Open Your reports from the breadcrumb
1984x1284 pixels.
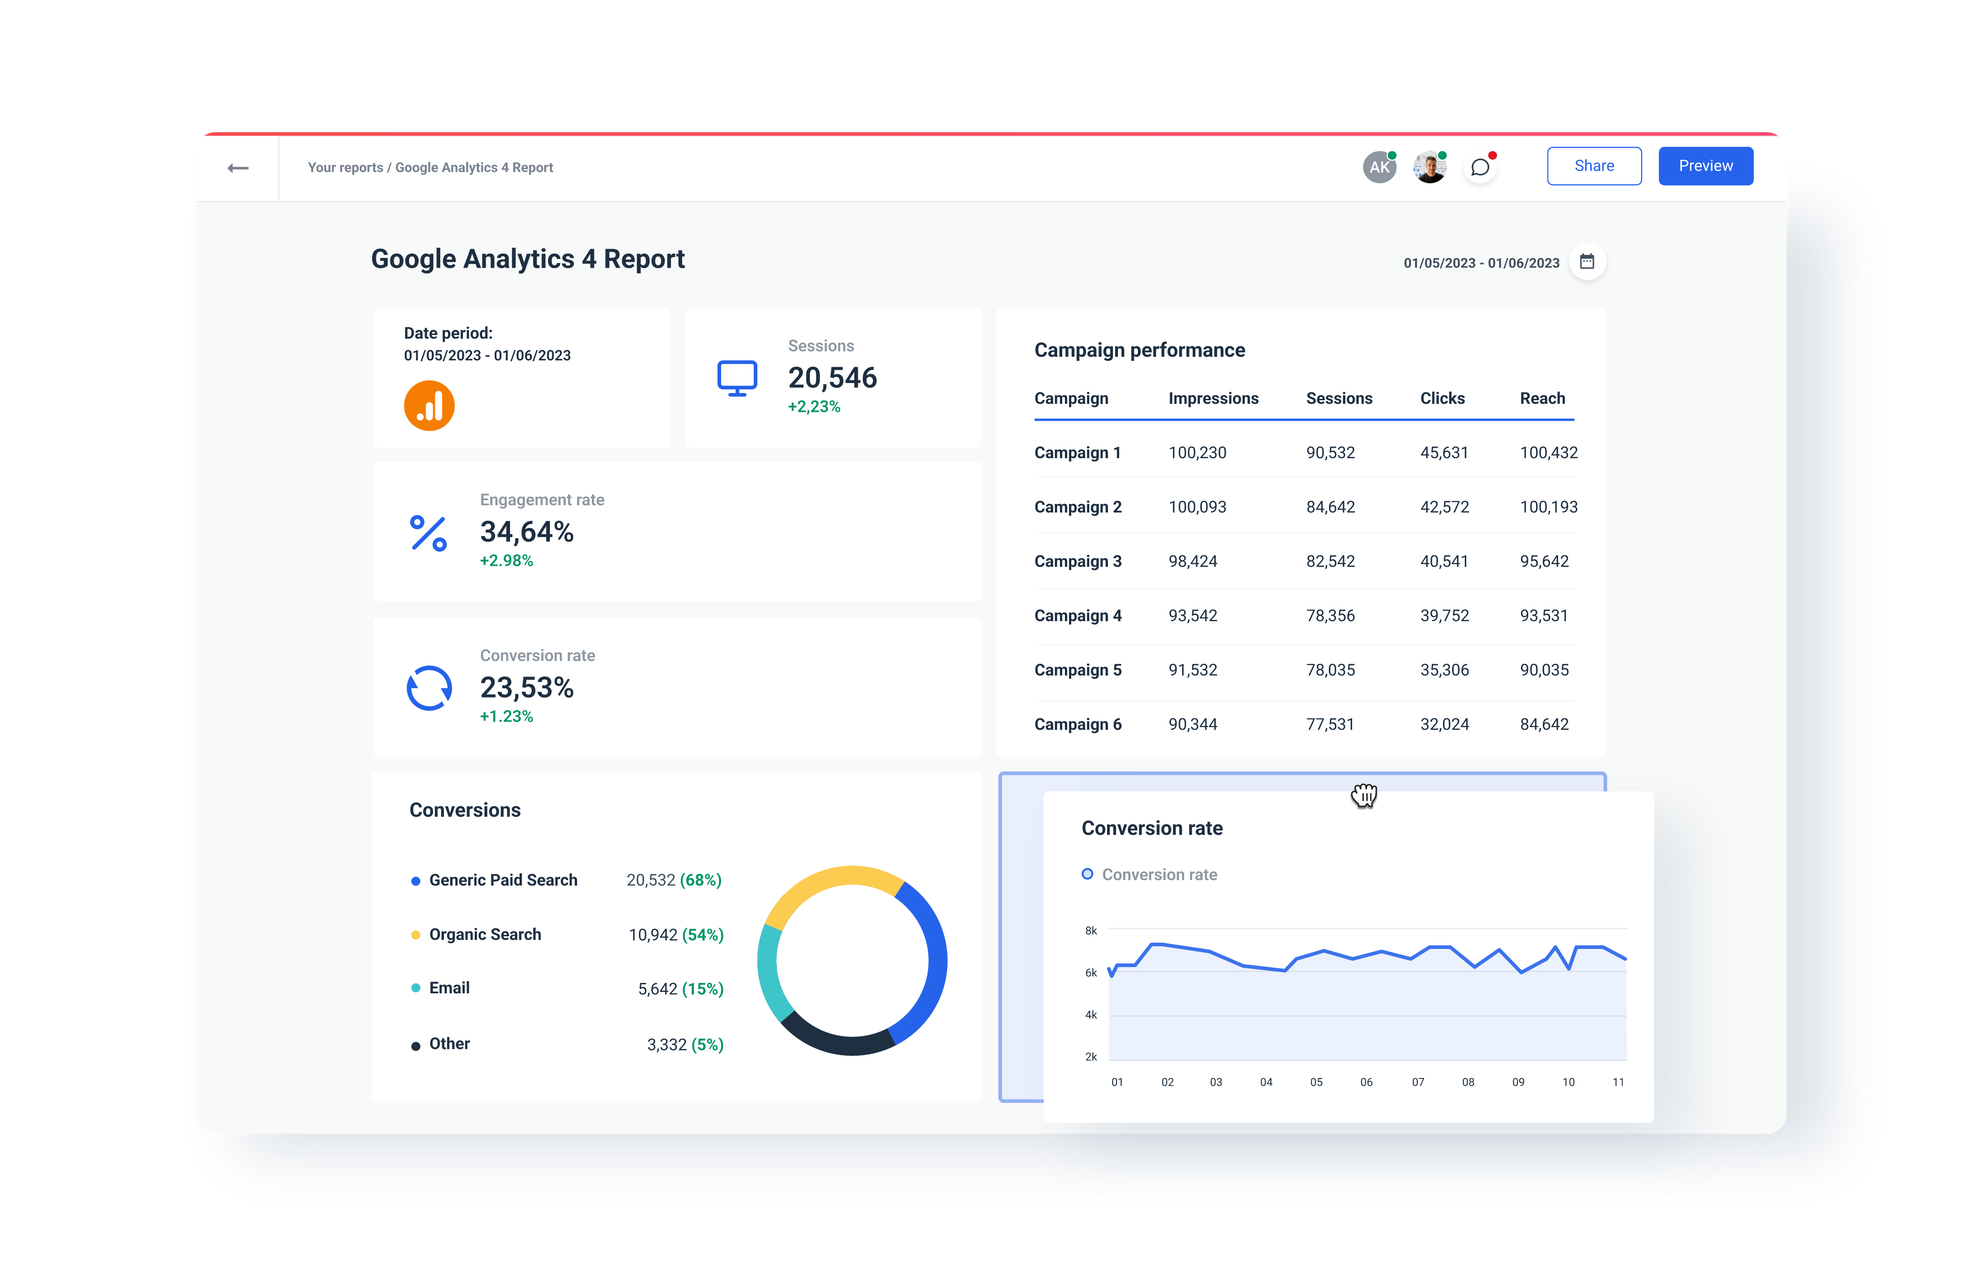click(x=344, y=167)
